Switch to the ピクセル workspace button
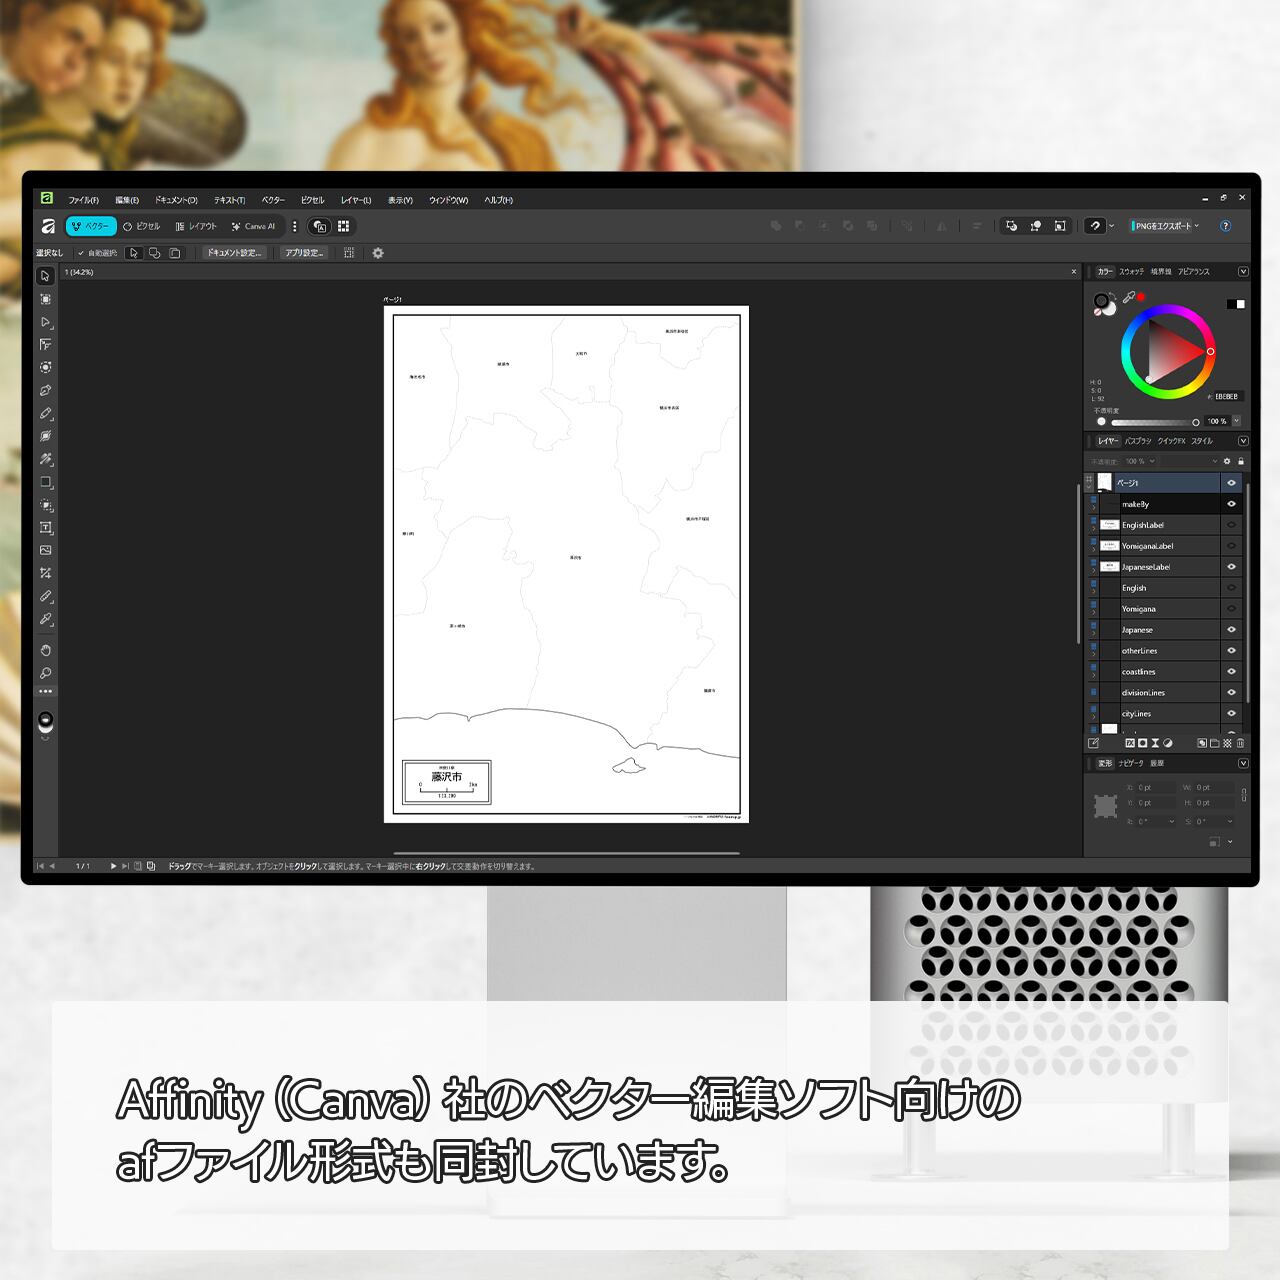This screenshot has width=1280, height=1280. click(141, 226)
